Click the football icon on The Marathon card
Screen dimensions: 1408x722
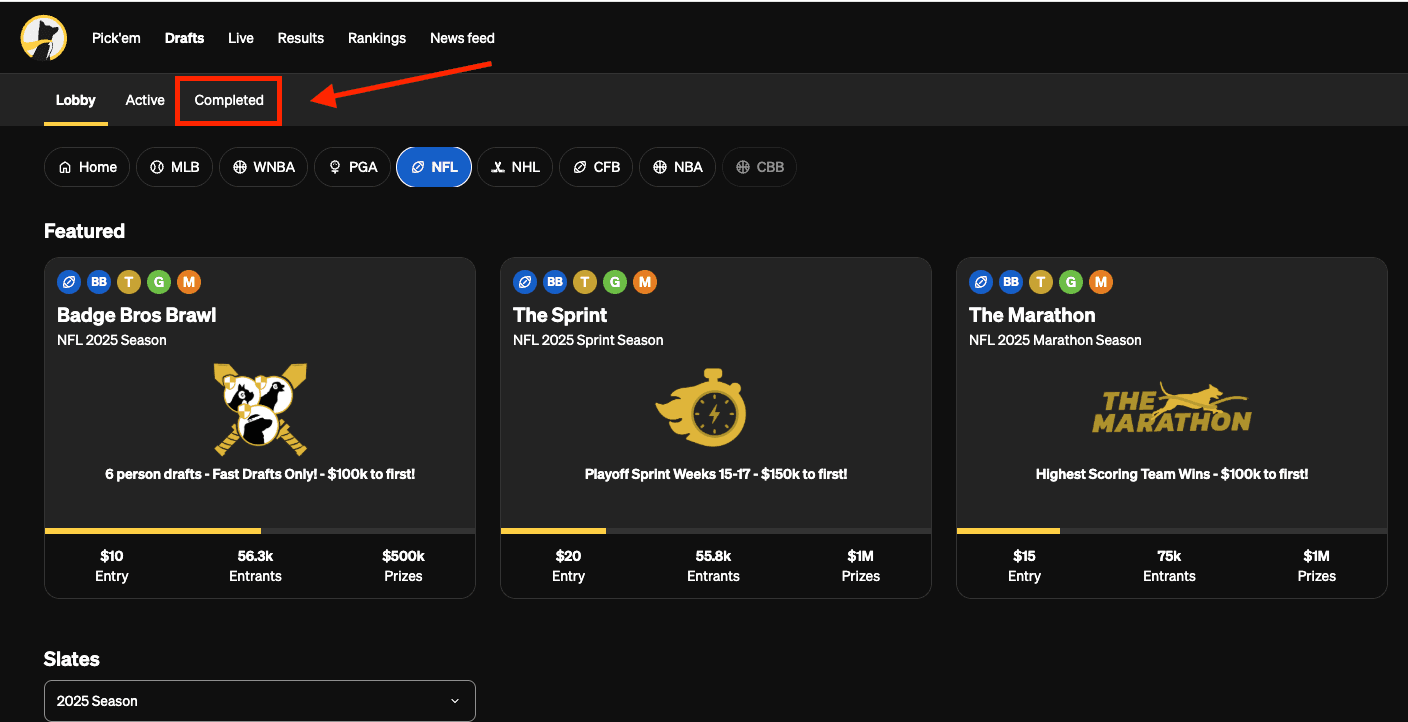981,282
